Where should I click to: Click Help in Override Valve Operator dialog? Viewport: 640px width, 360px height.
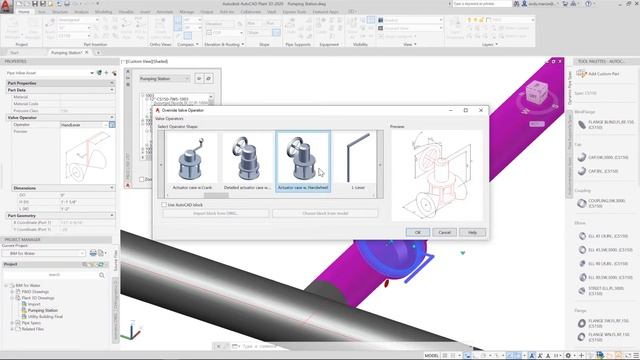pyautogui.click(x=472, y=232)
